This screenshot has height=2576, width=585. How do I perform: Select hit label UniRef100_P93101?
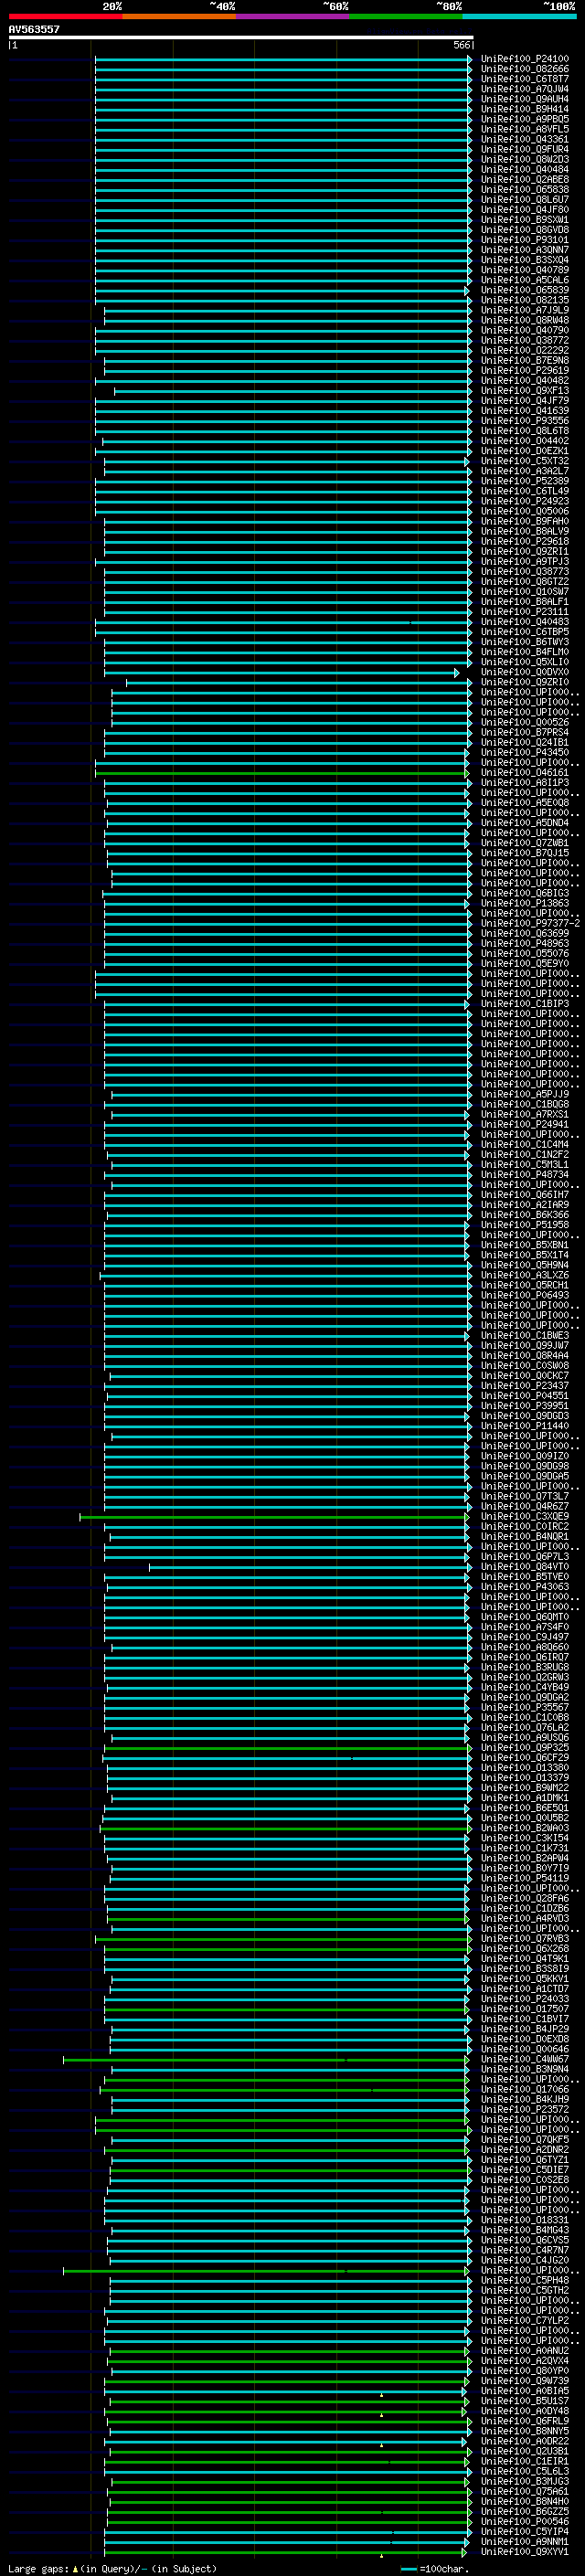[525, 239]
